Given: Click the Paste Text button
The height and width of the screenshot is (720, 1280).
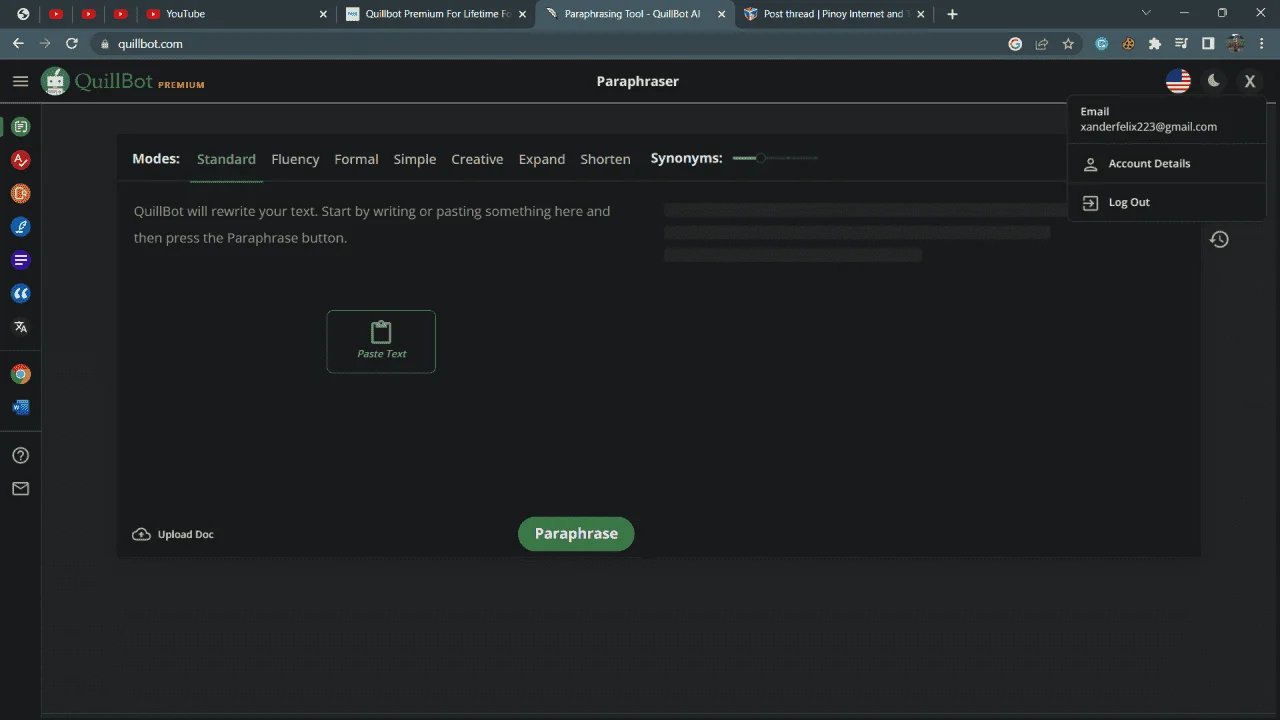Looking at the screenshot, I should click(381, 341).
